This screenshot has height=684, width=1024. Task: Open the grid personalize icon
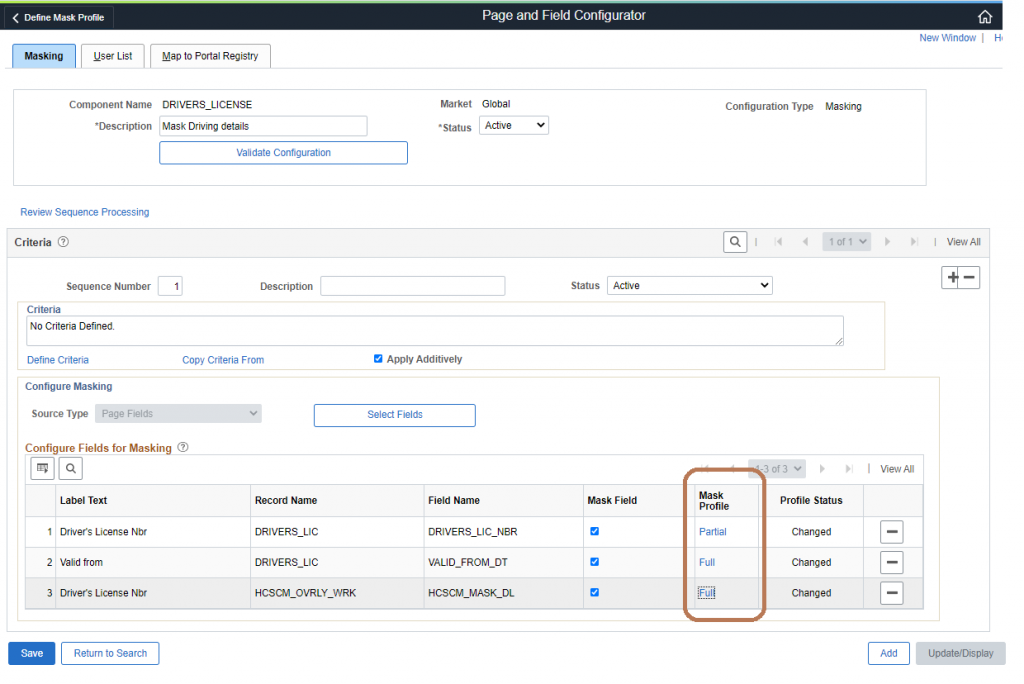pos(42,468)
